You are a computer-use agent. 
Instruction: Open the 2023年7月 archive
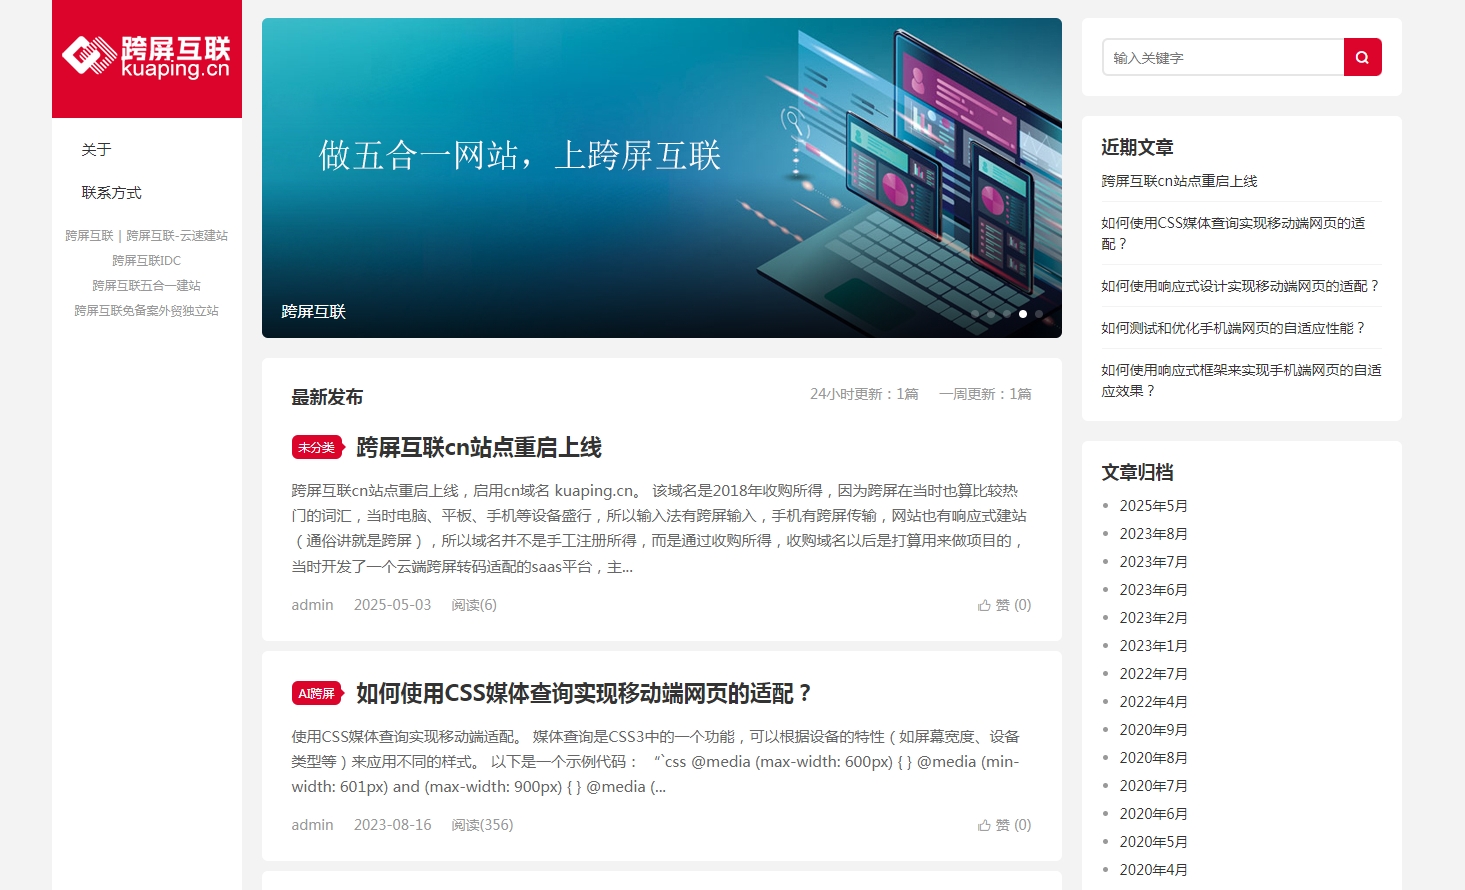click(1153, 562)
